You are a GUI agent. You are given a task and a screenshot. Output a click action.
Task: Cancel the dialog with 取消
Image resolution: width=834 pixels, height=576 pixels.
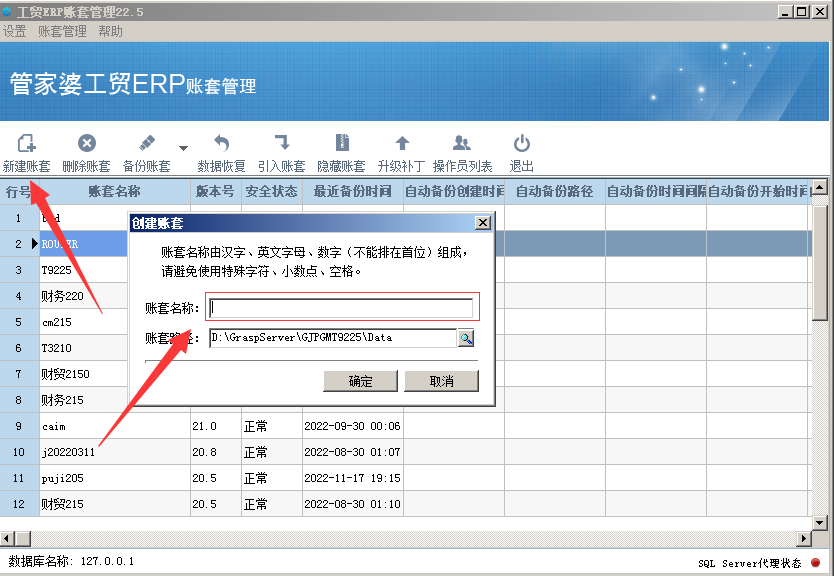[441, 381]
